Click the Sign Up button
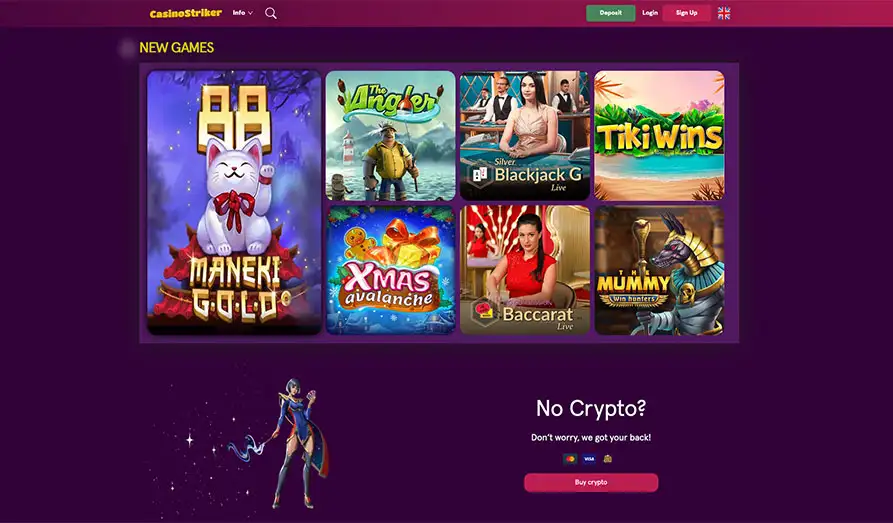 (686, 13)
